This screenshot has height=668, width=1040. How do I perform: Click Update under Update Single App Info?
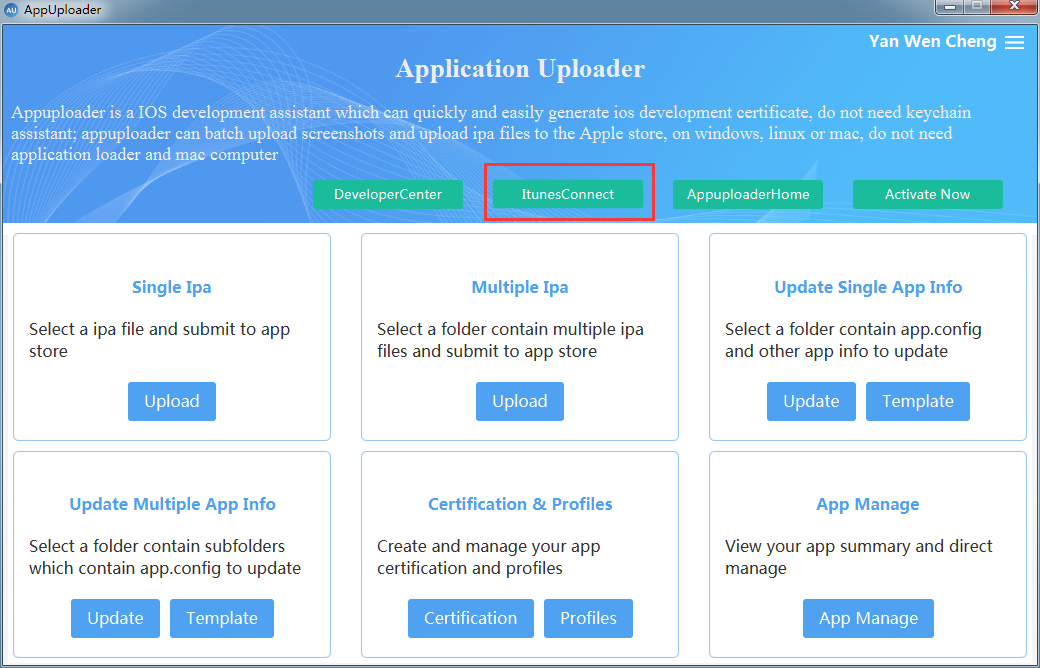pyautogui.click(x=811, y=401)
